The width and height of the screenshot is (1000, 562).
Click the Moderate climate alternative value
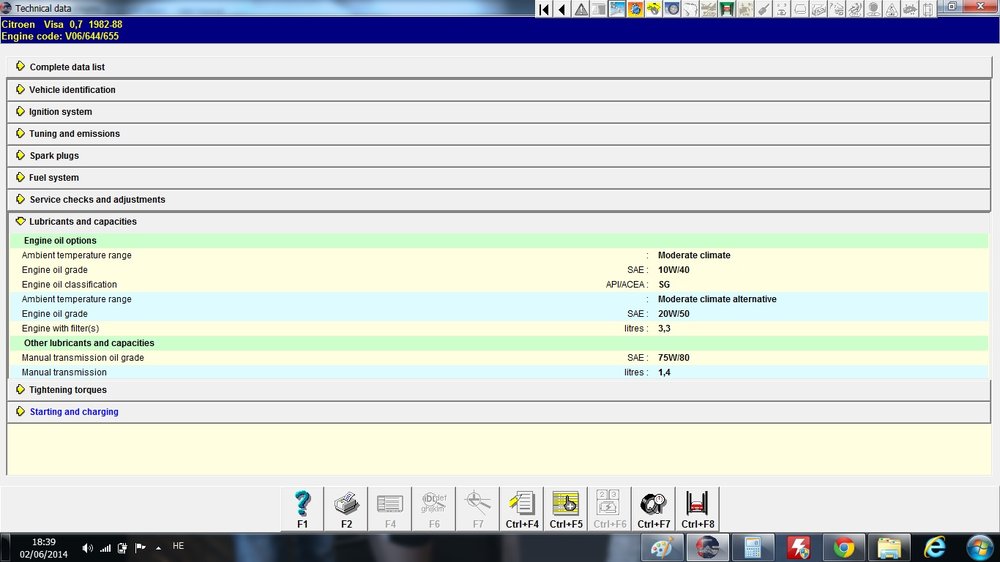pos(717,299)
